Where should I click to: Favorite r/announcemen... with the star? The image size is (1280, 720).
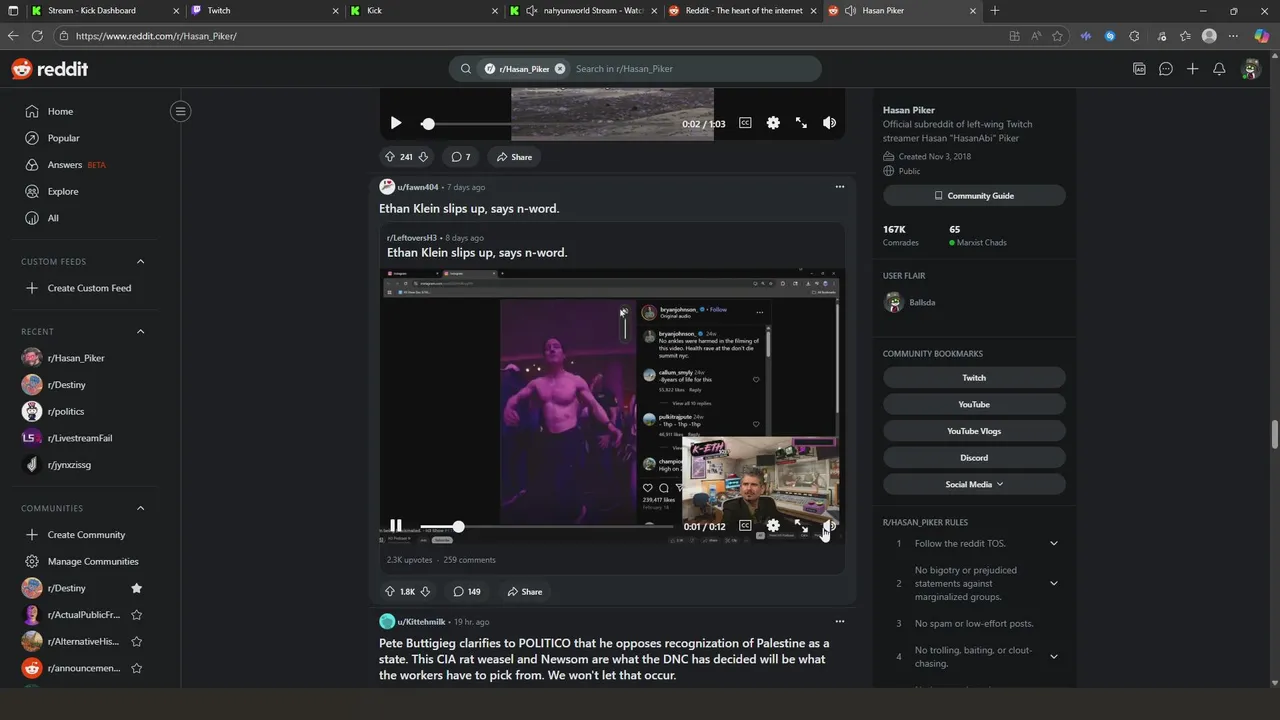point(137,668)
